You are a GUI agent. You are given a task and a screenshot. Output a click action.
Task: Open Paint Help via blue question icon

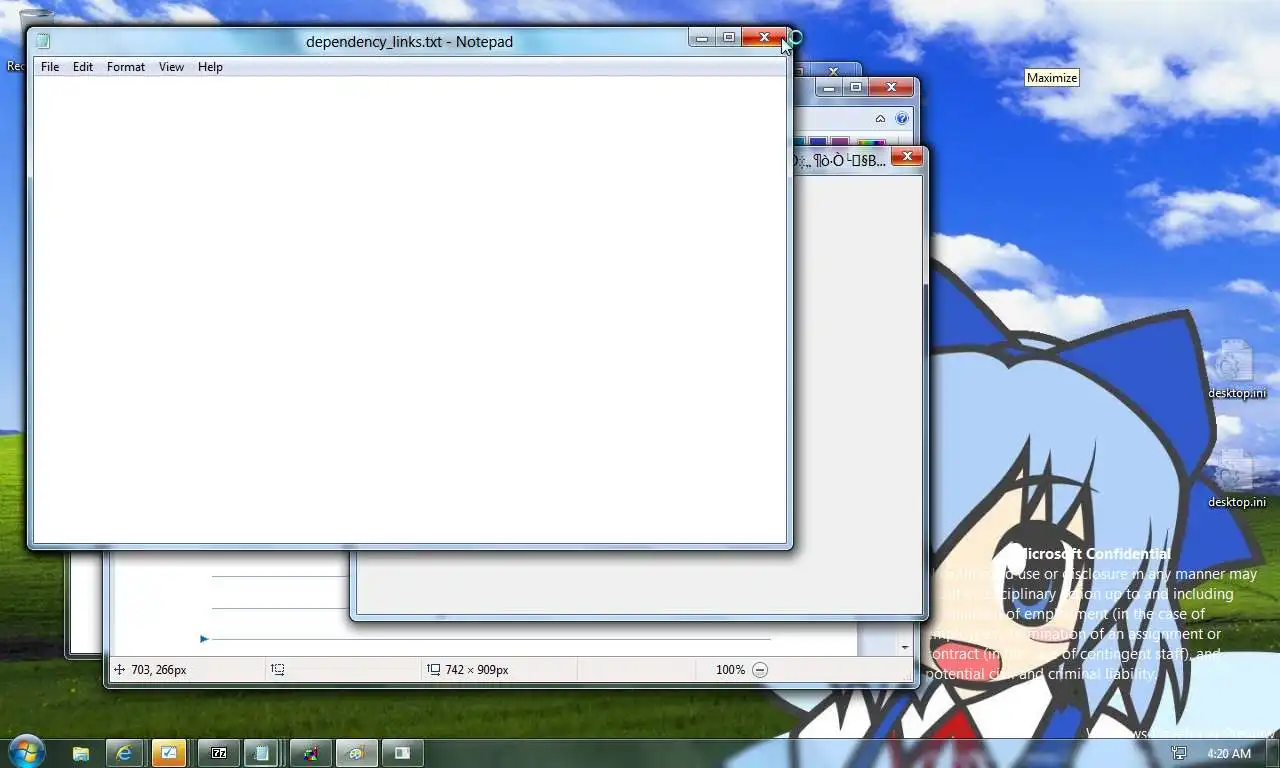pos(901,118)
